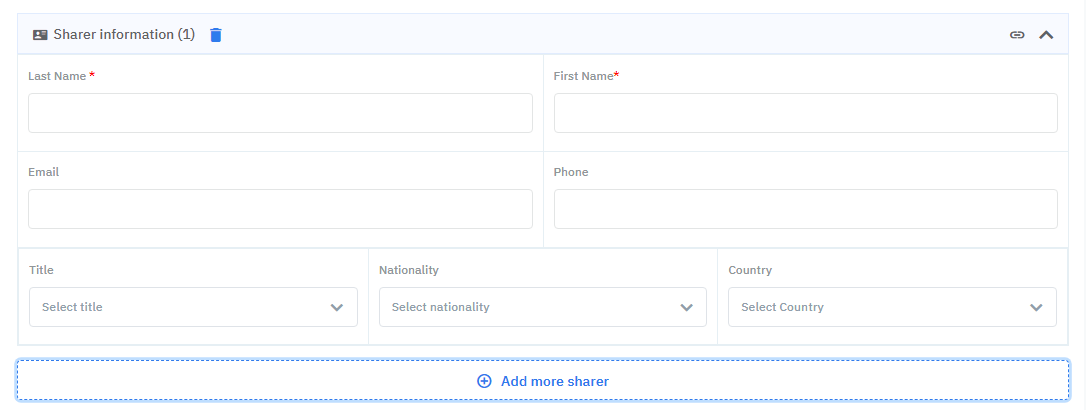Click the Country label text

coord(750,270)
